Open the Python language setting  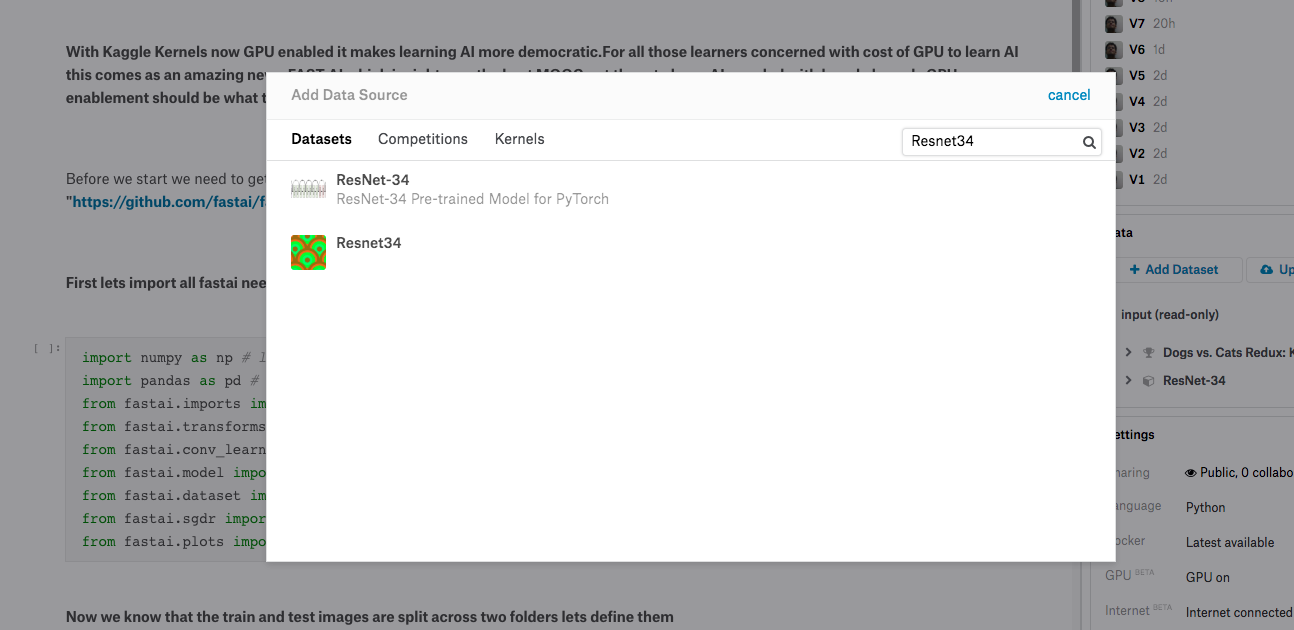click(x=1205, y=507)
